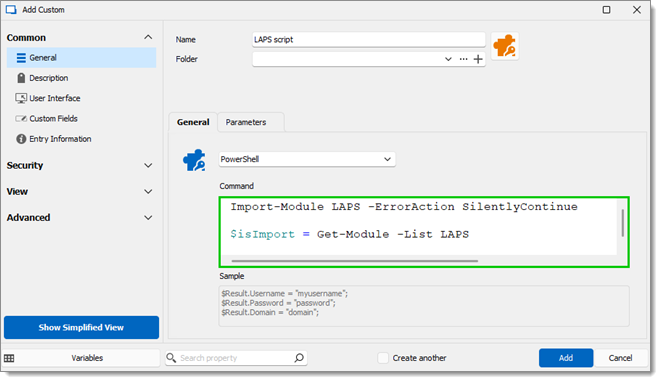Image resolution: width=661 pixels, height=382 pixels.
Task: Click the orange puzzle entry icon
Action: pos(505,46)
